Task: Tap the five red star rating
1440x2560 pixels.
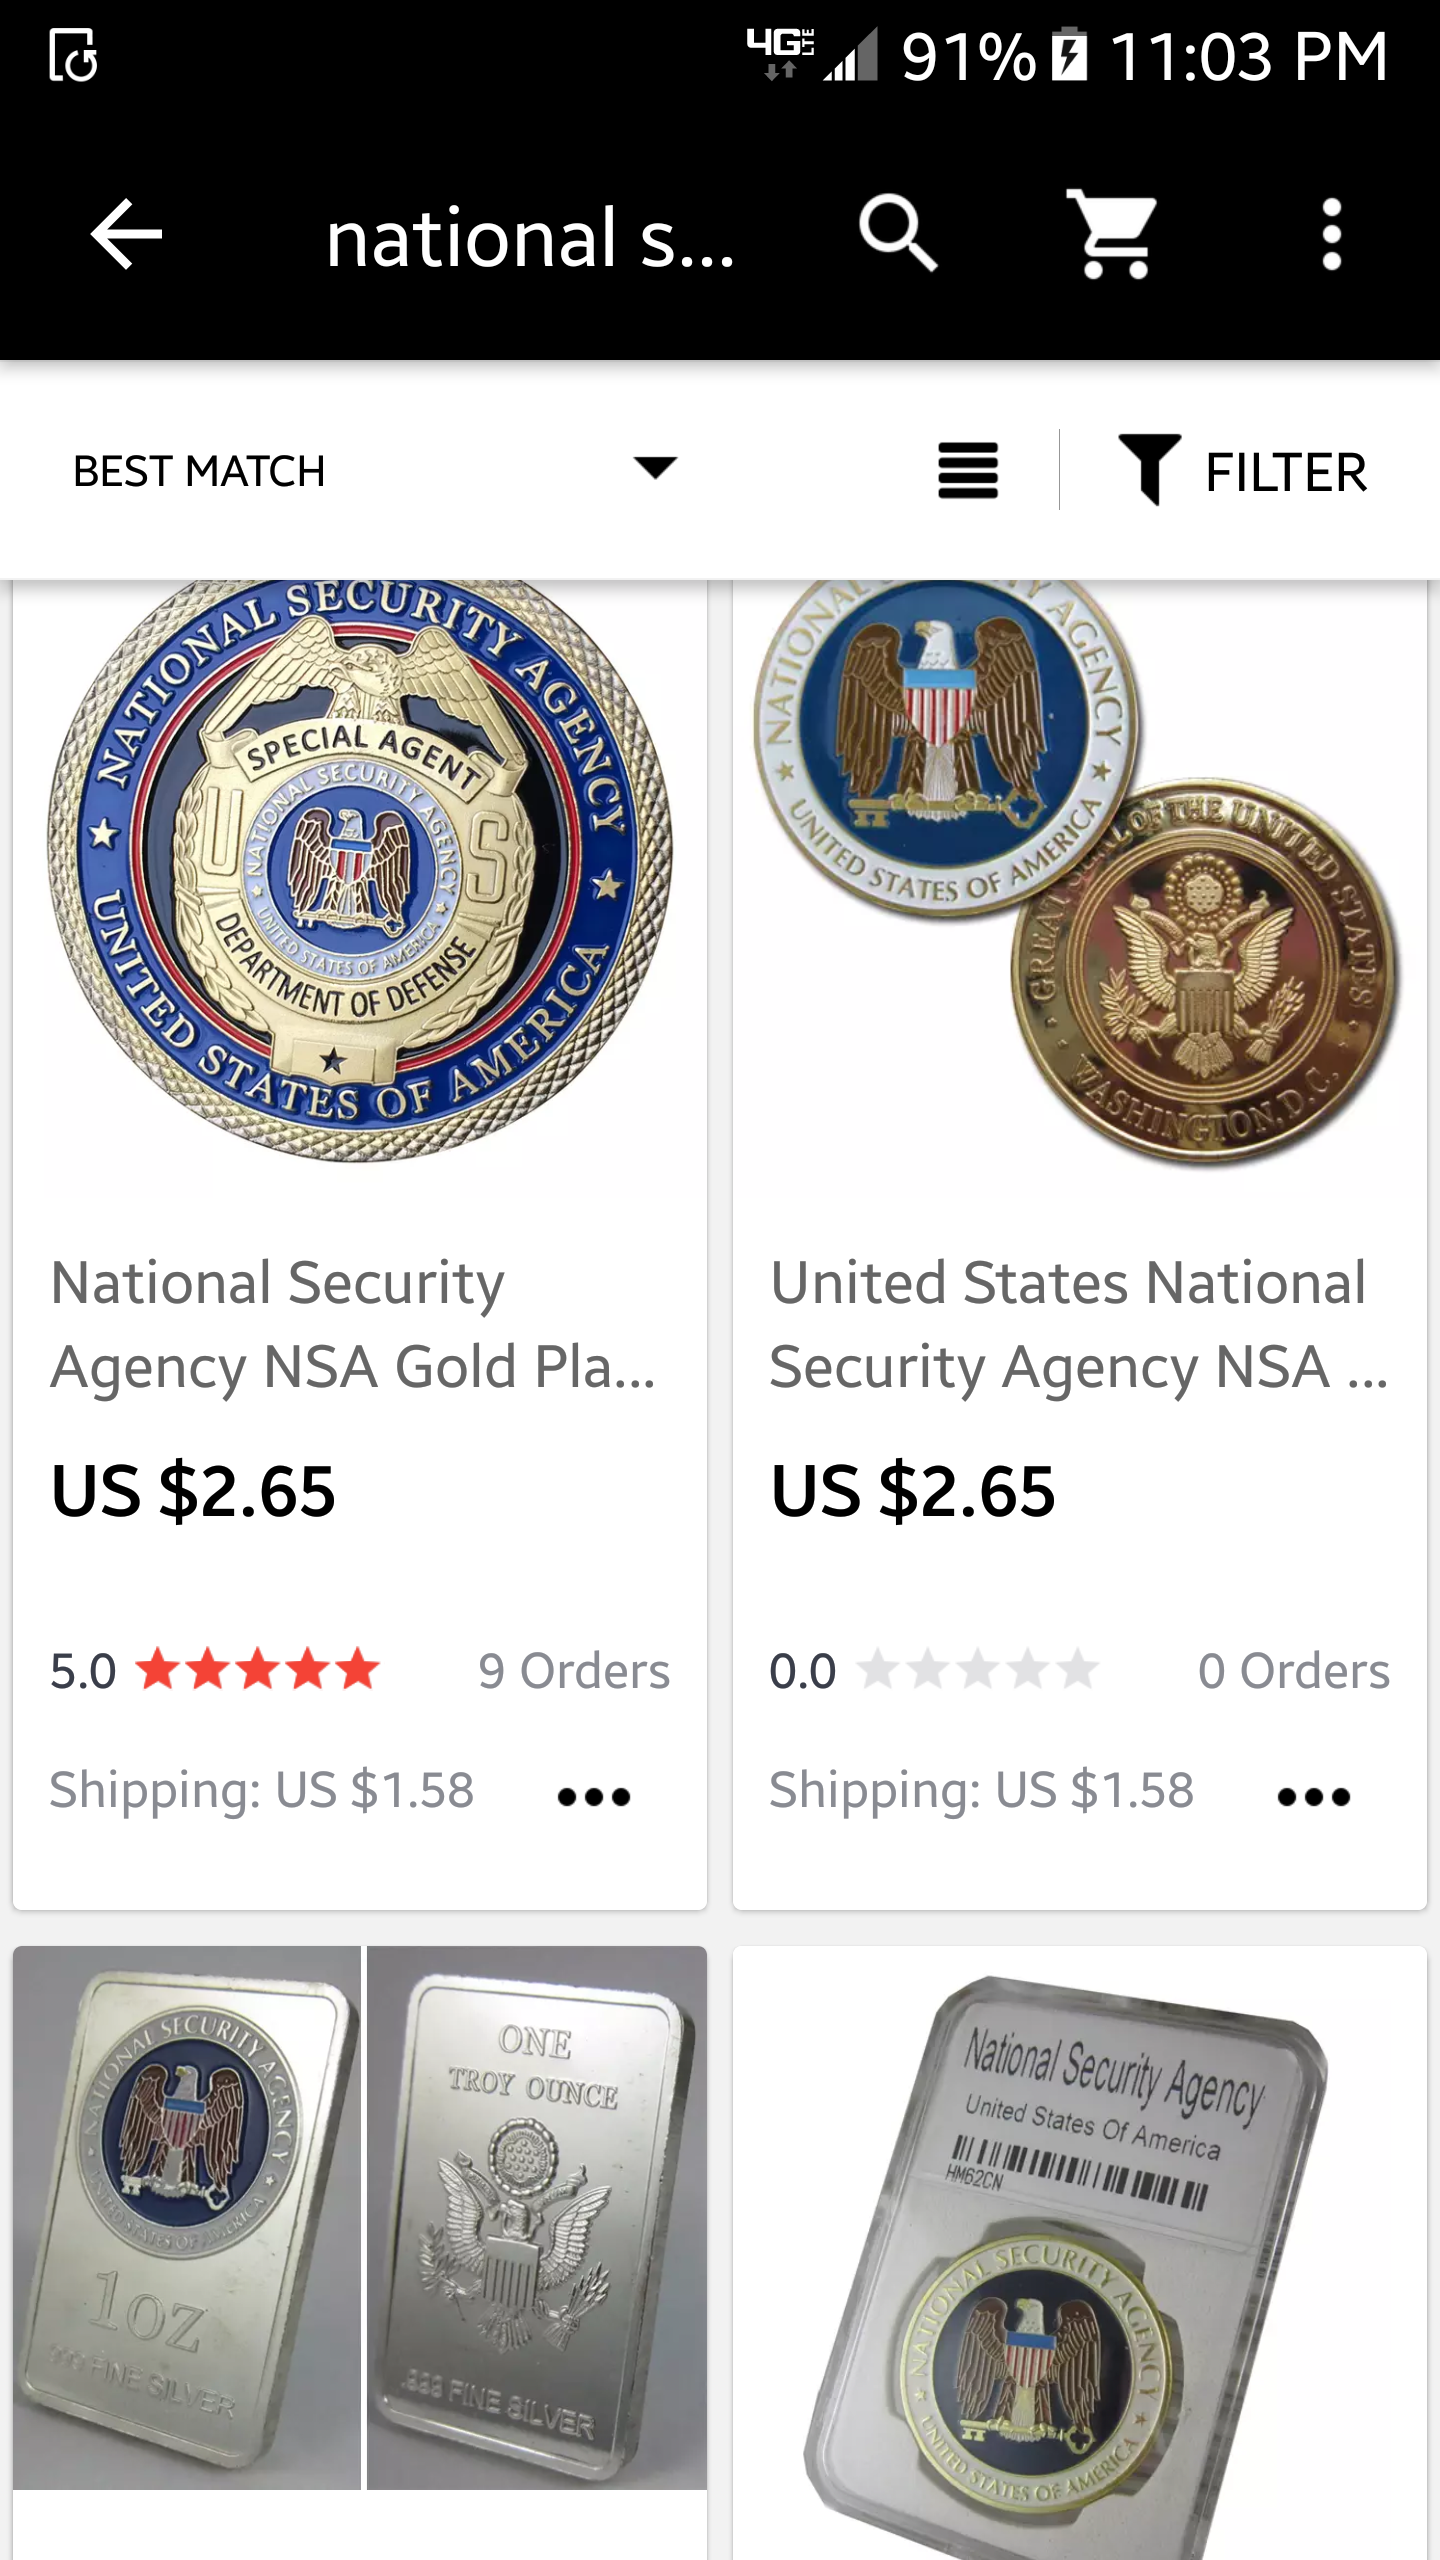Action: tap(258, 1670)
